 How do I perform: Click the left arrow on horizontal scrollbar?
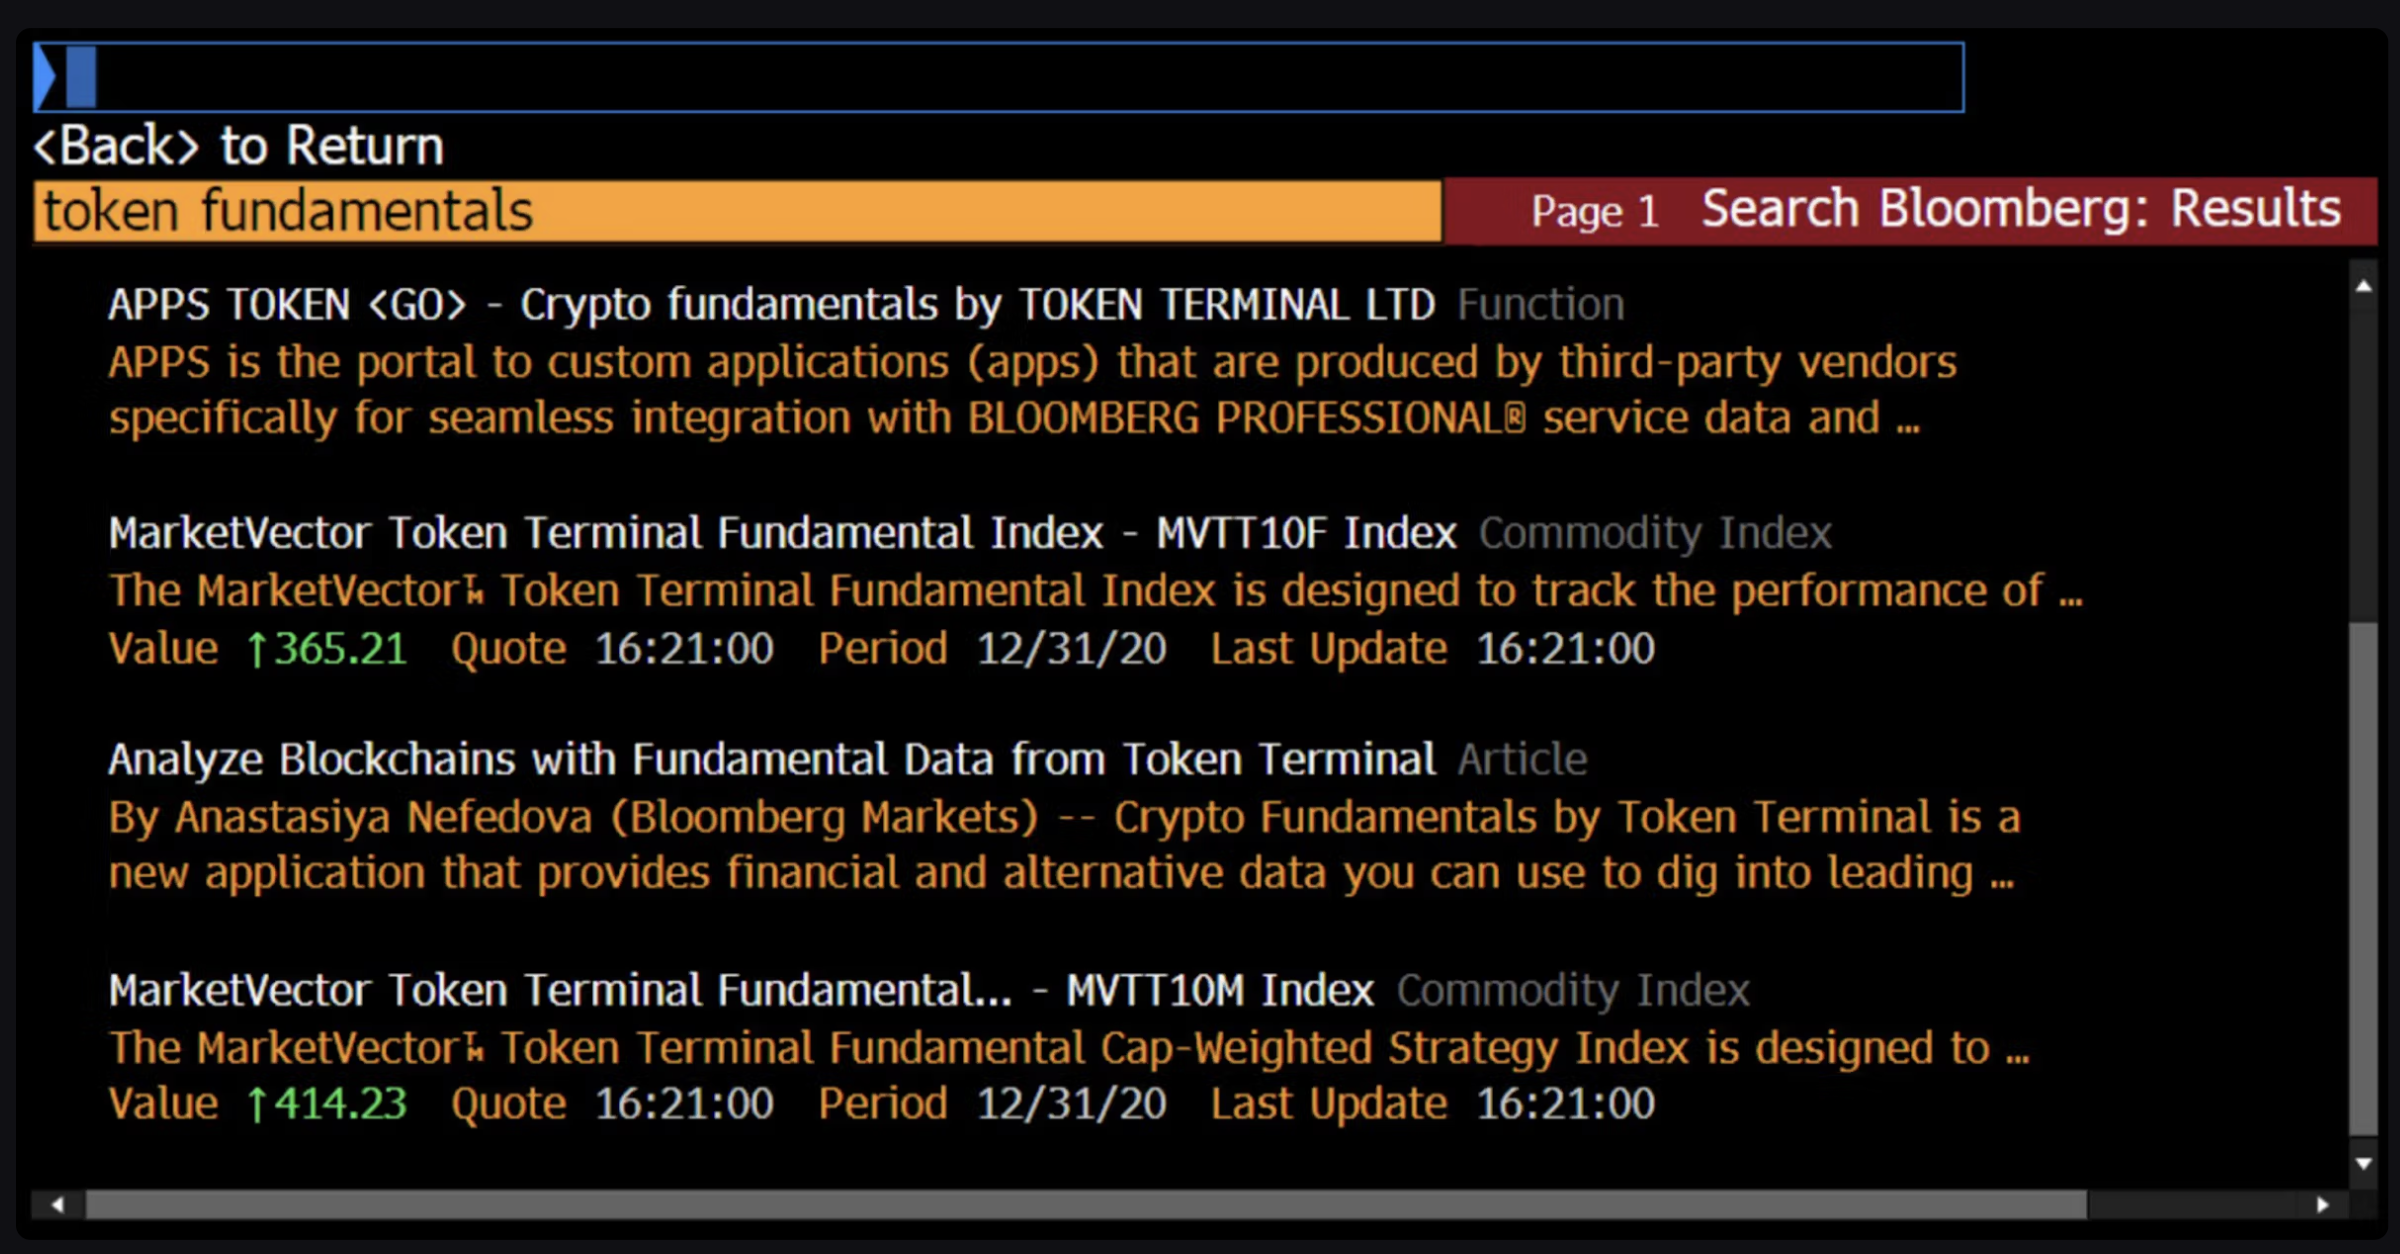point(57,1205)
